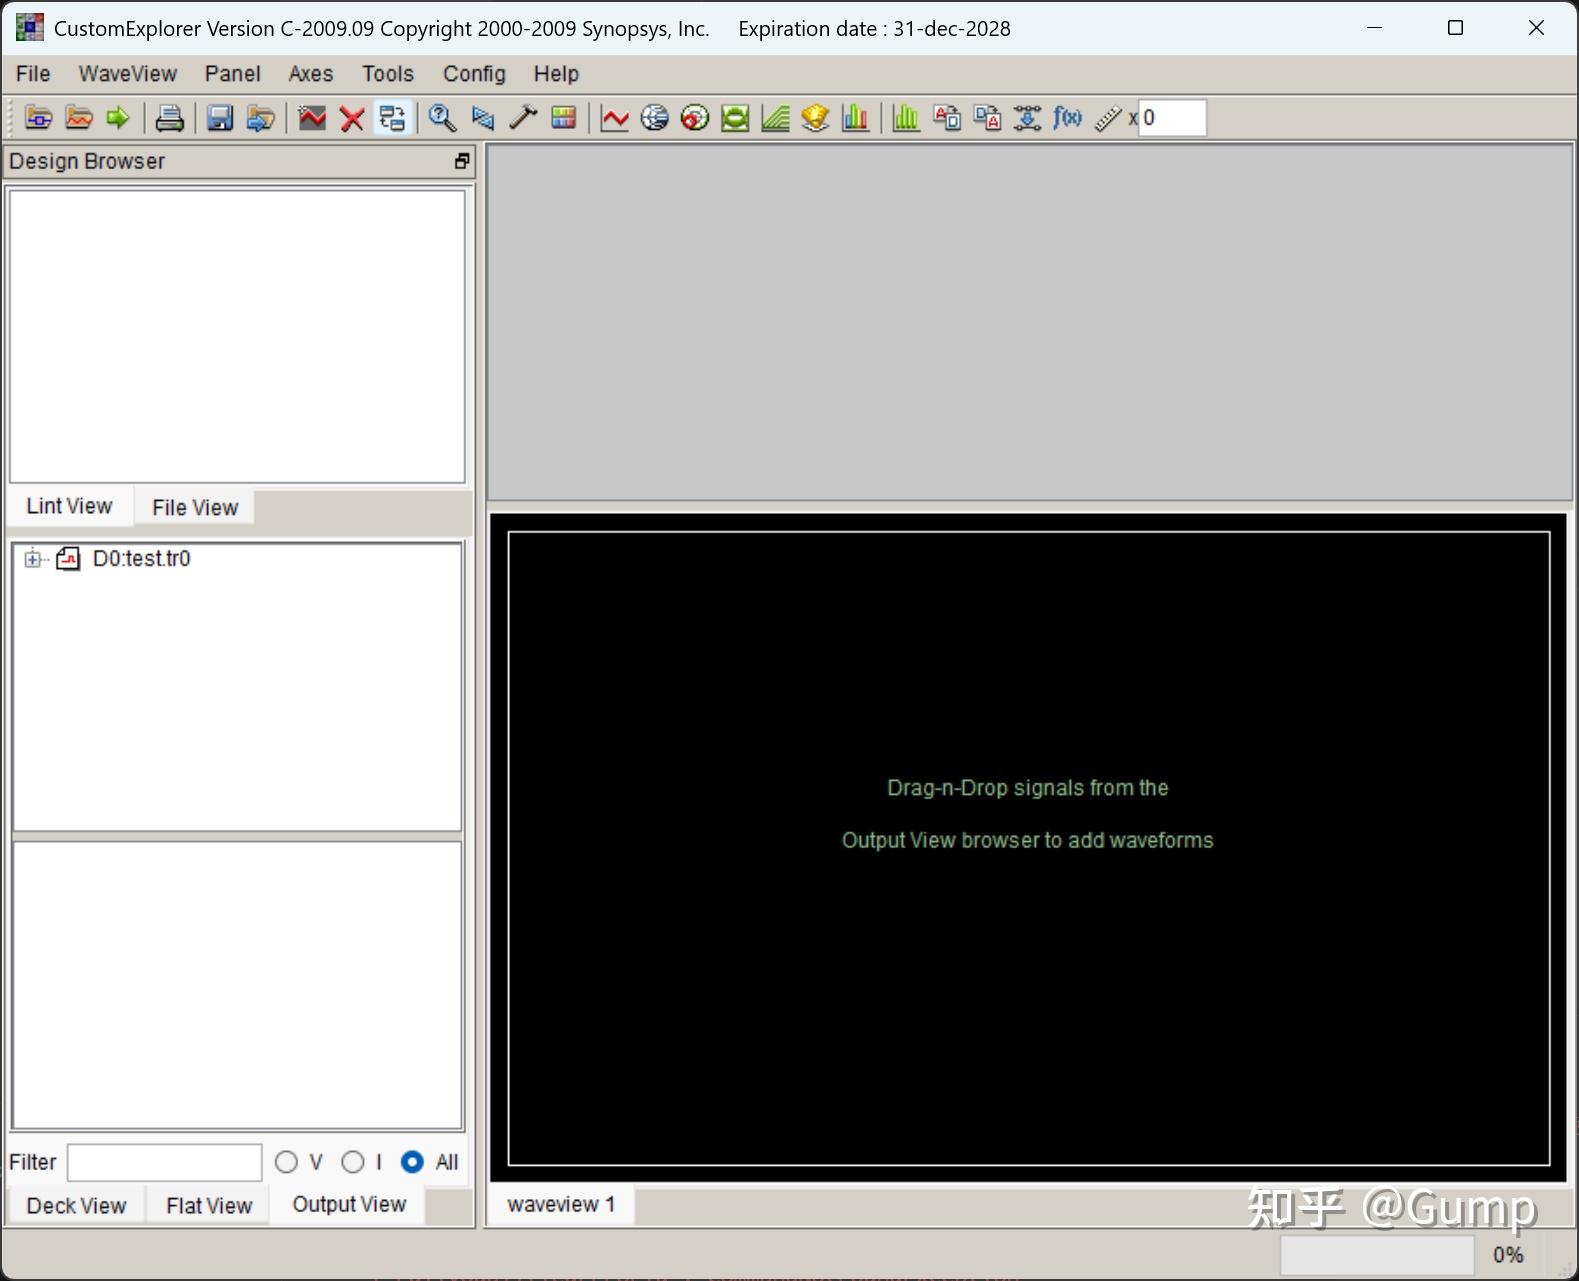
Task: Click the open waveform file folder icon
Action: coord(78,118)
